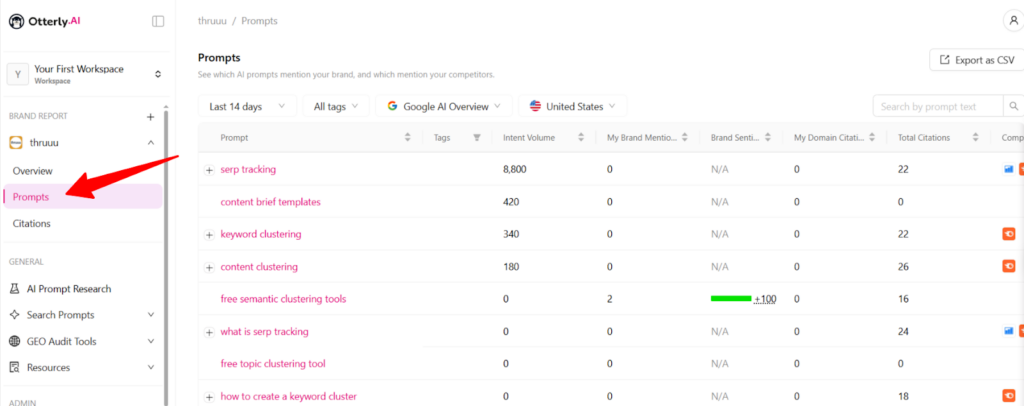Click the search magnifier button
Screen dimensions: 1024x406
[1014, 106]
